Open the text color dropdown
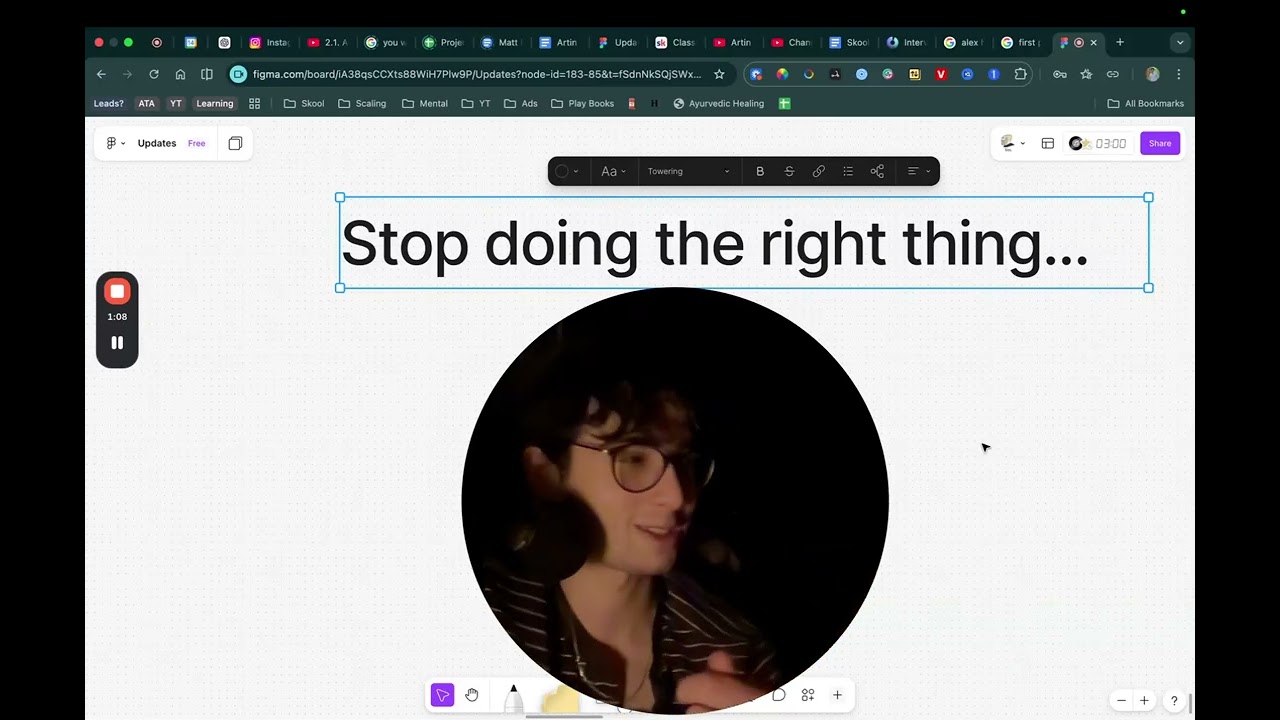 click(x=576, y=172)
